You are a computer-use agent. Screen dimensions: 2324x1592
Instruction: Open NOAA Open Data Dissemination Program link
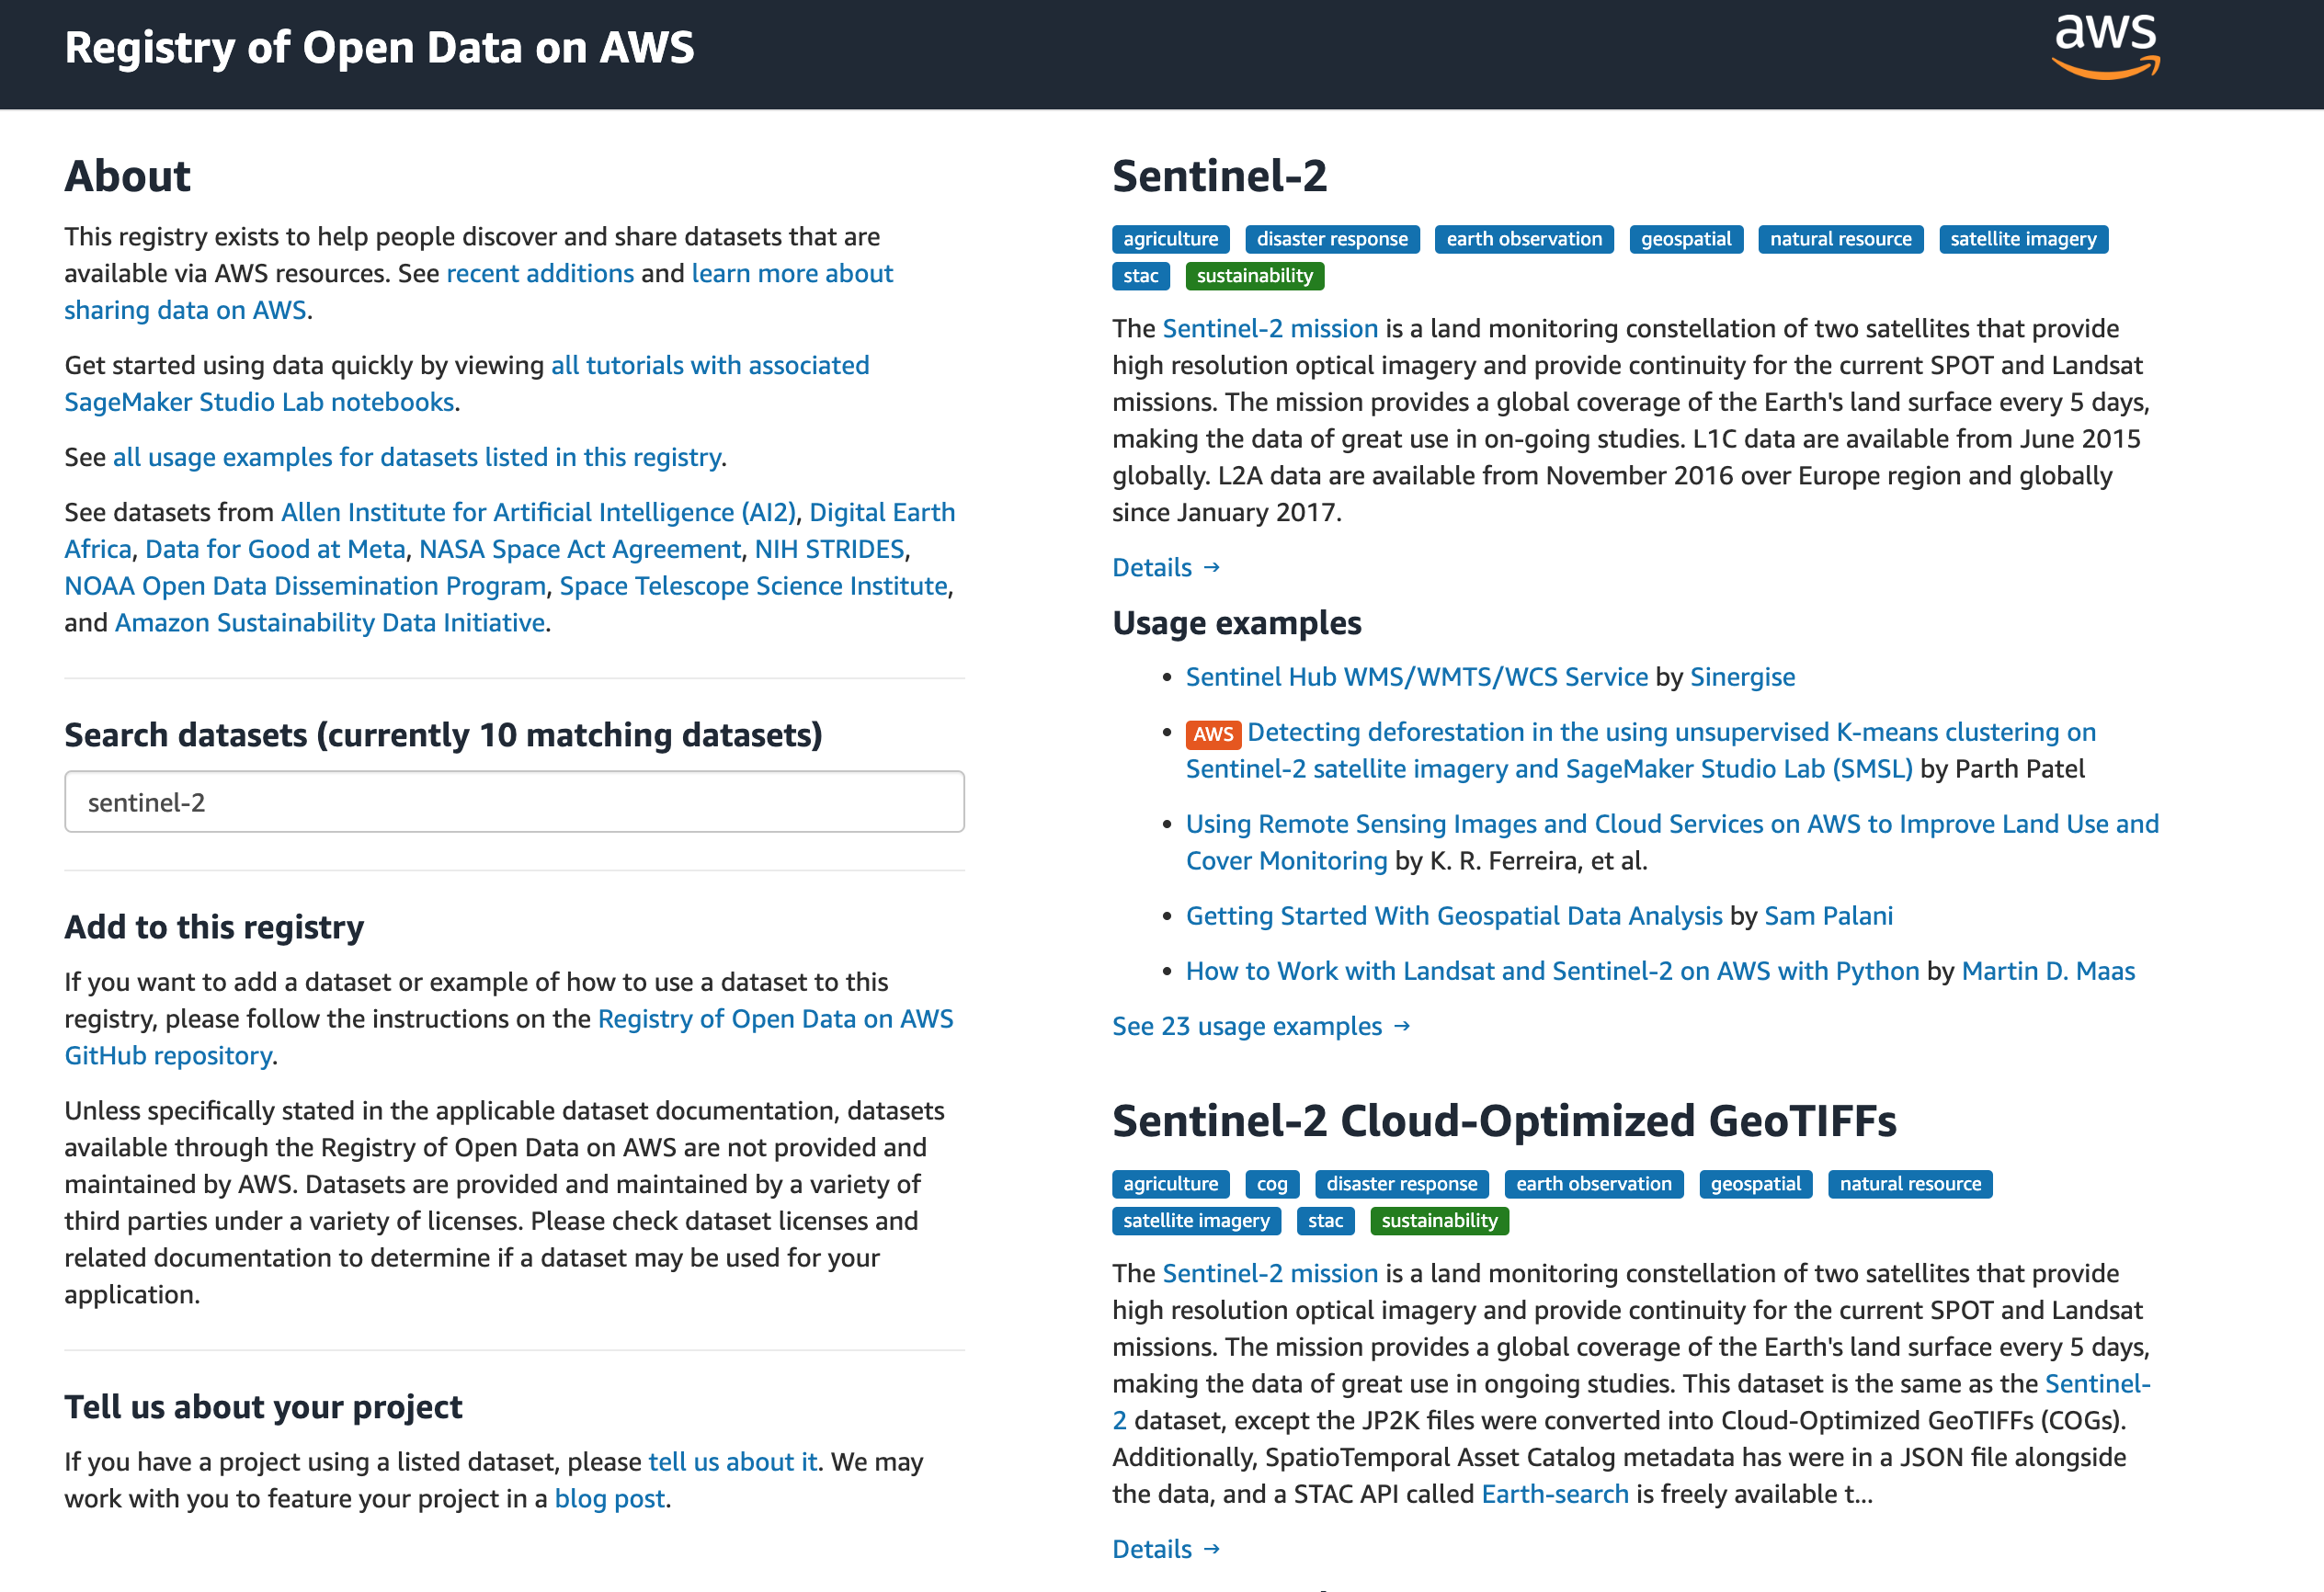tap(305, 586)
